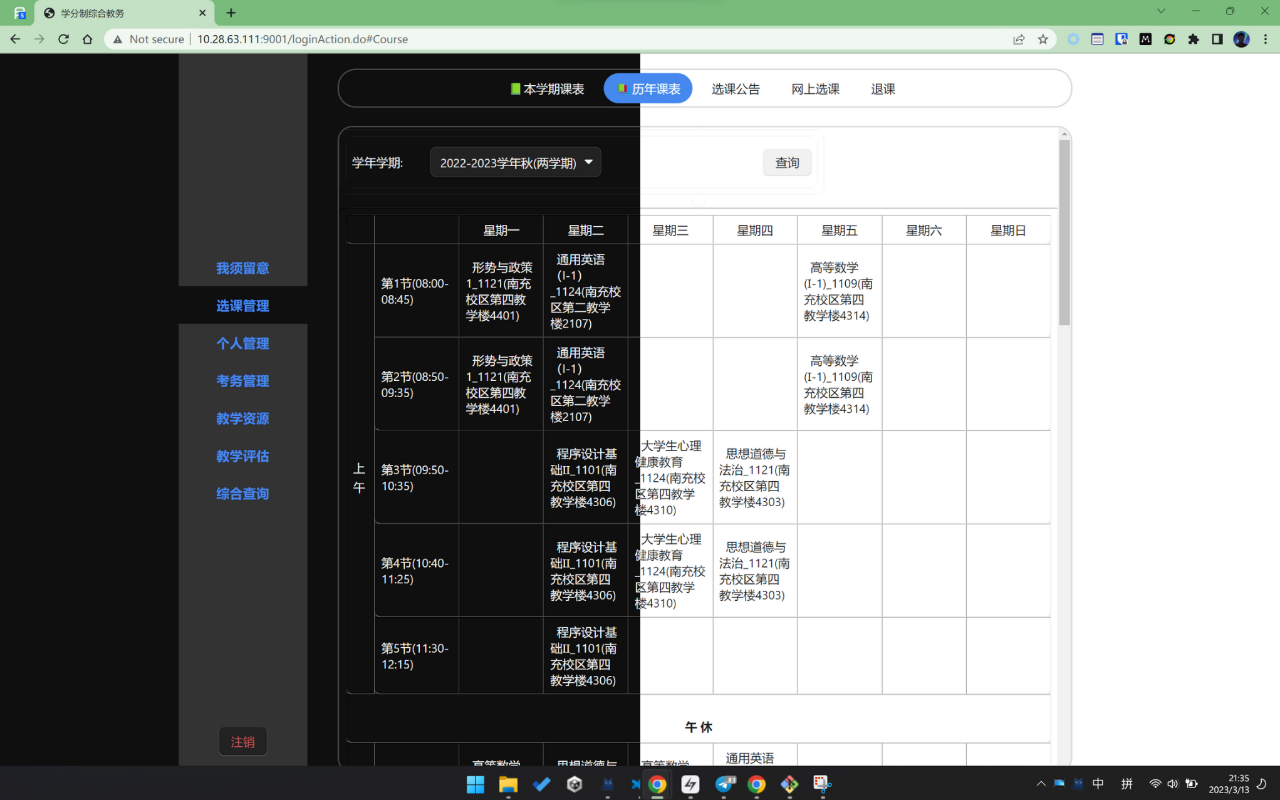This screenshot has width=1280, height=800.
Task: Click 大学生心理健康教育 course in 第4节 row
Action: coord(670,570)
